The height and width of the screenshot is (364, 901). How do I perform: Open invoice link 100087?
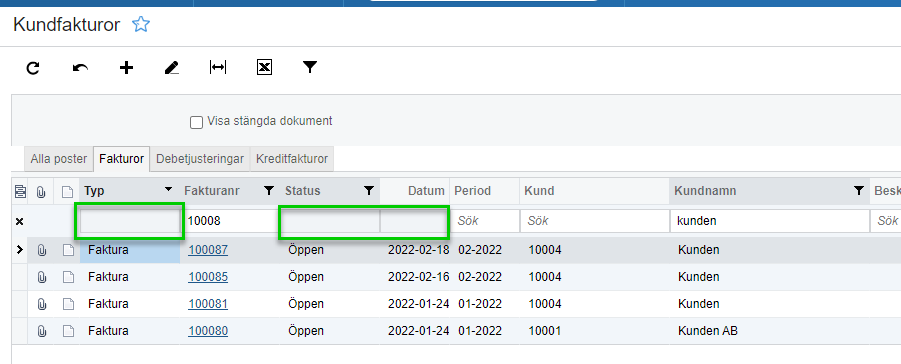[208, 250]
